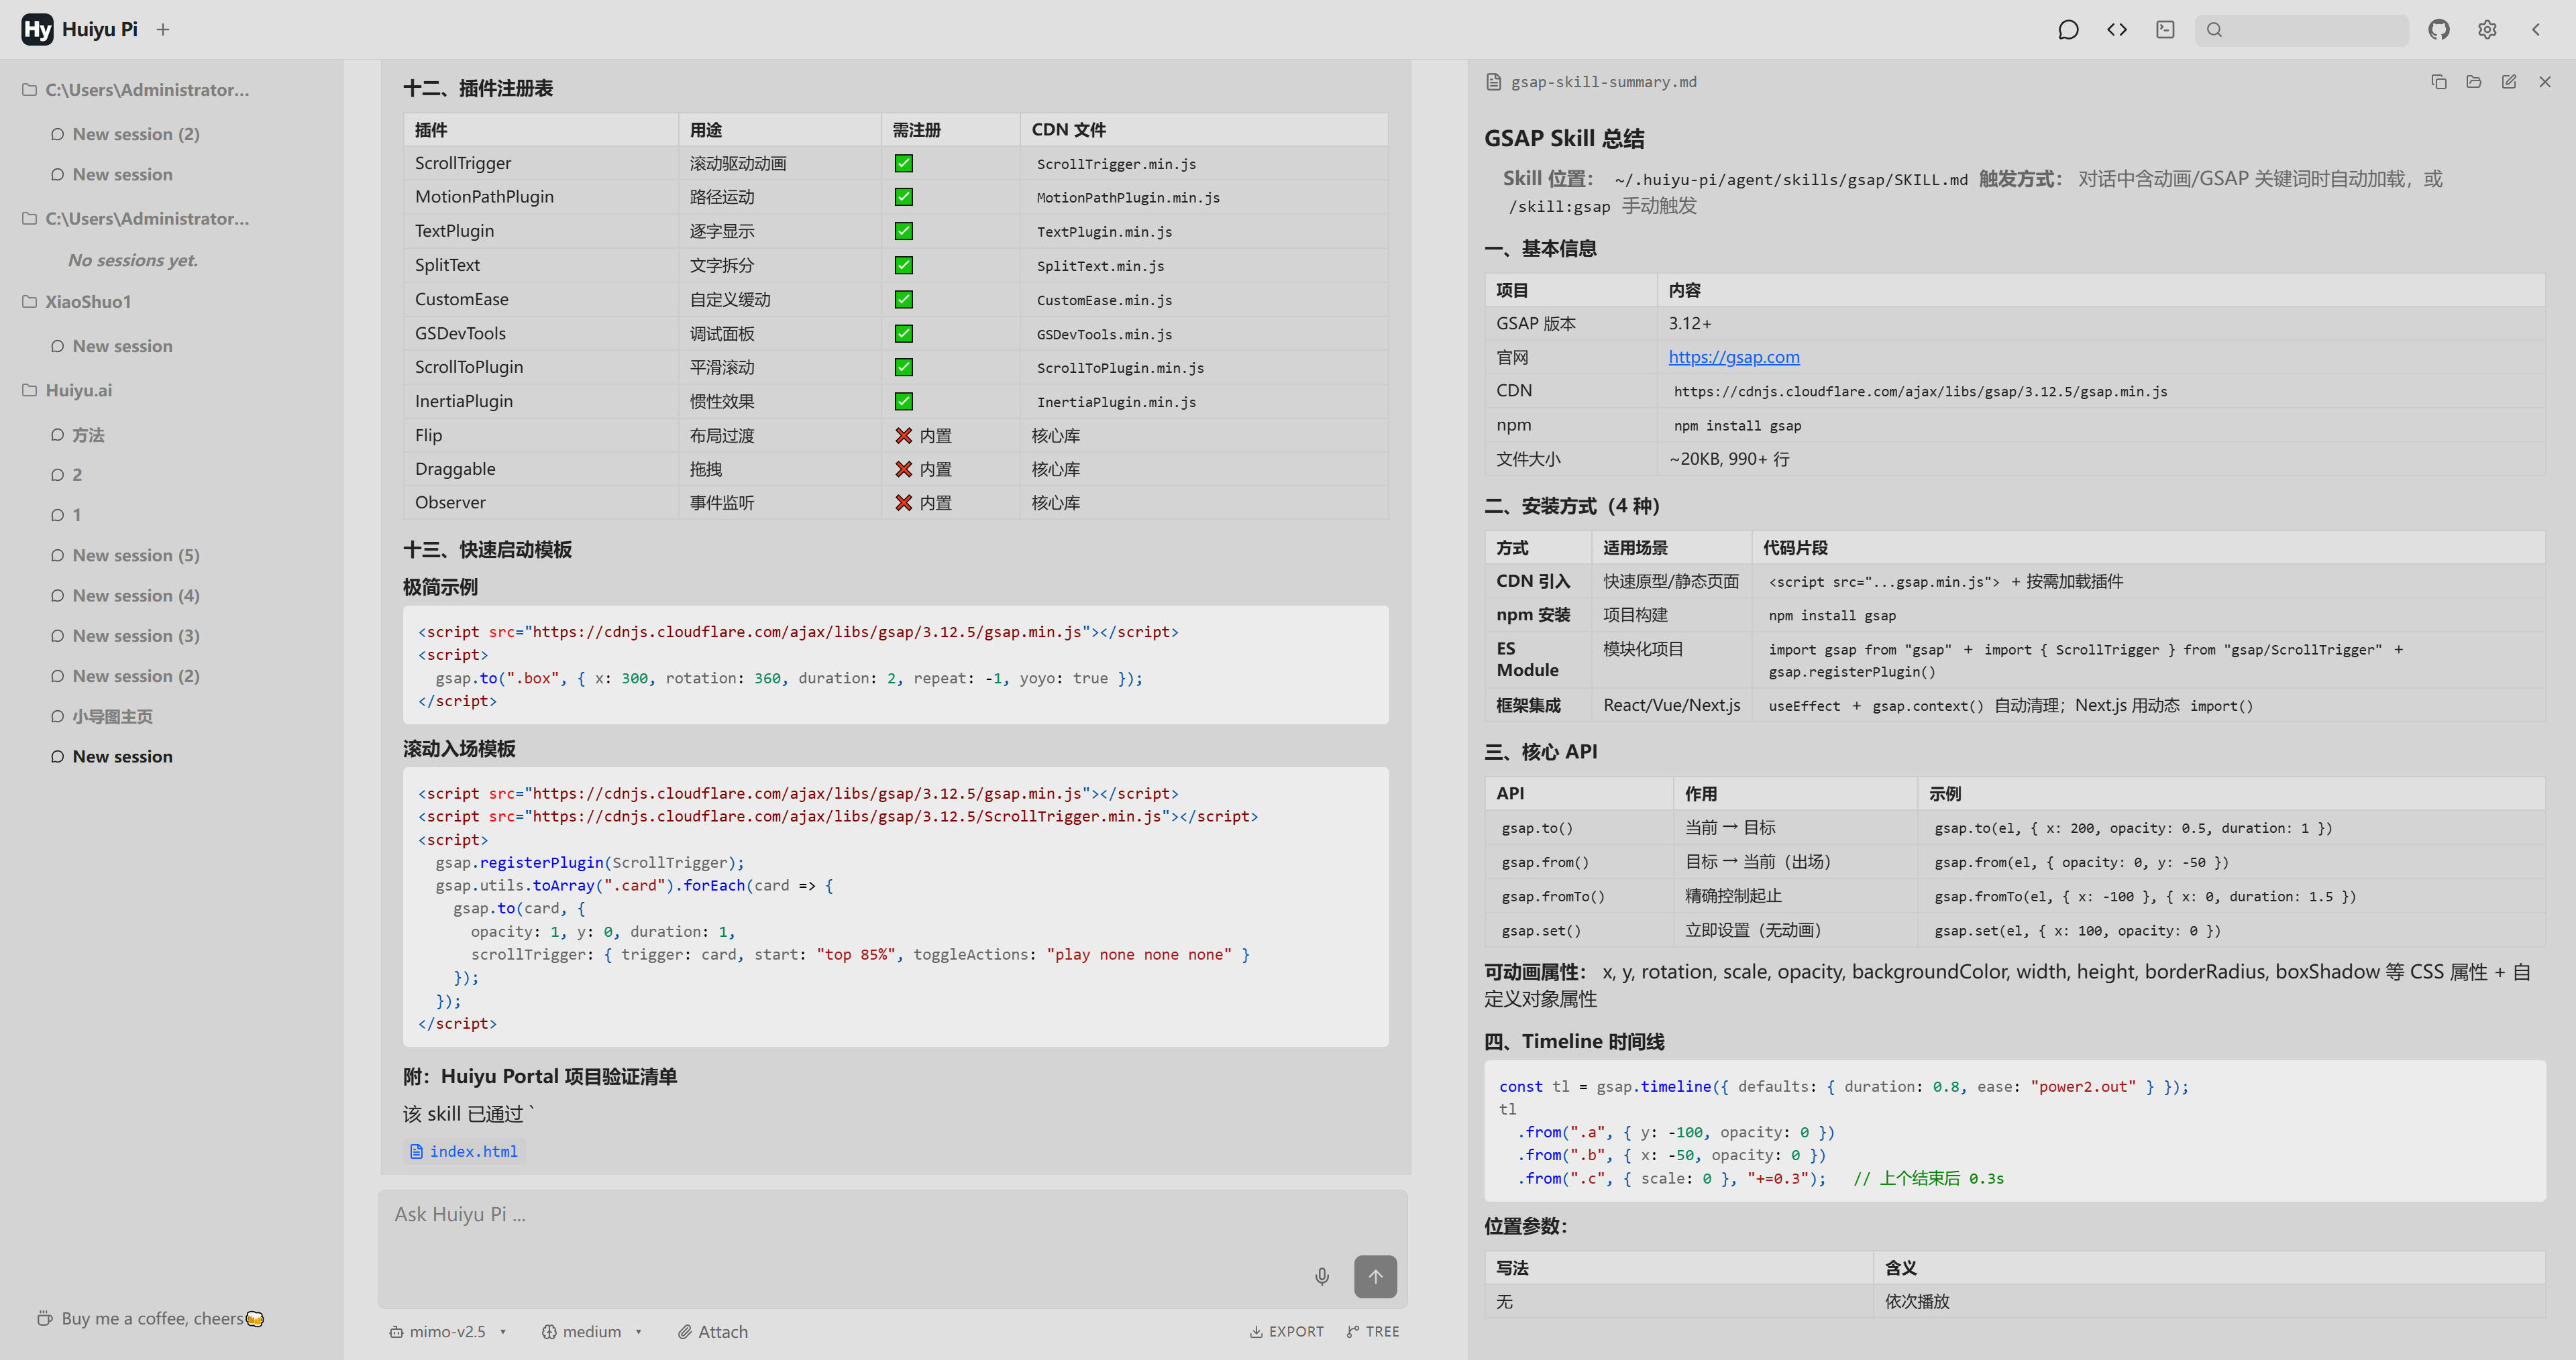Open New session (2) under first folder
This screenshot has width=2576, height=1360.
pyautogui.click(x=125, y=134)
